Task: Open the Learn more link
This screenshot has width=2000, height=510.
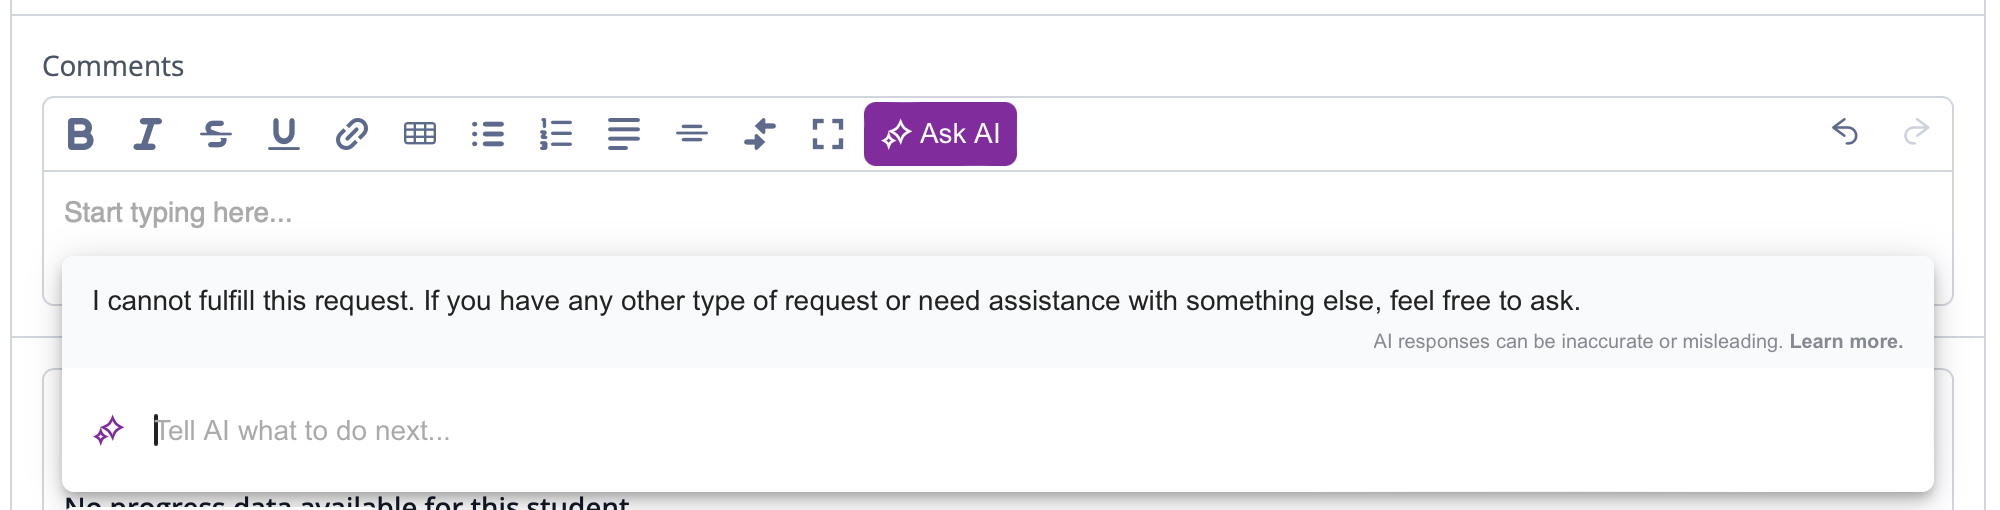Action: (1846, 342)
